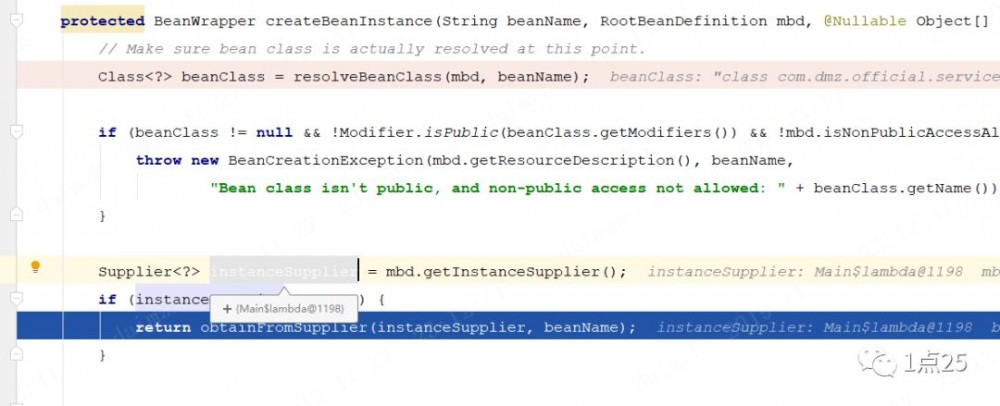Click the yellow lightbulb intention icon
The image size is (1000, 406).
click(36, 267)
